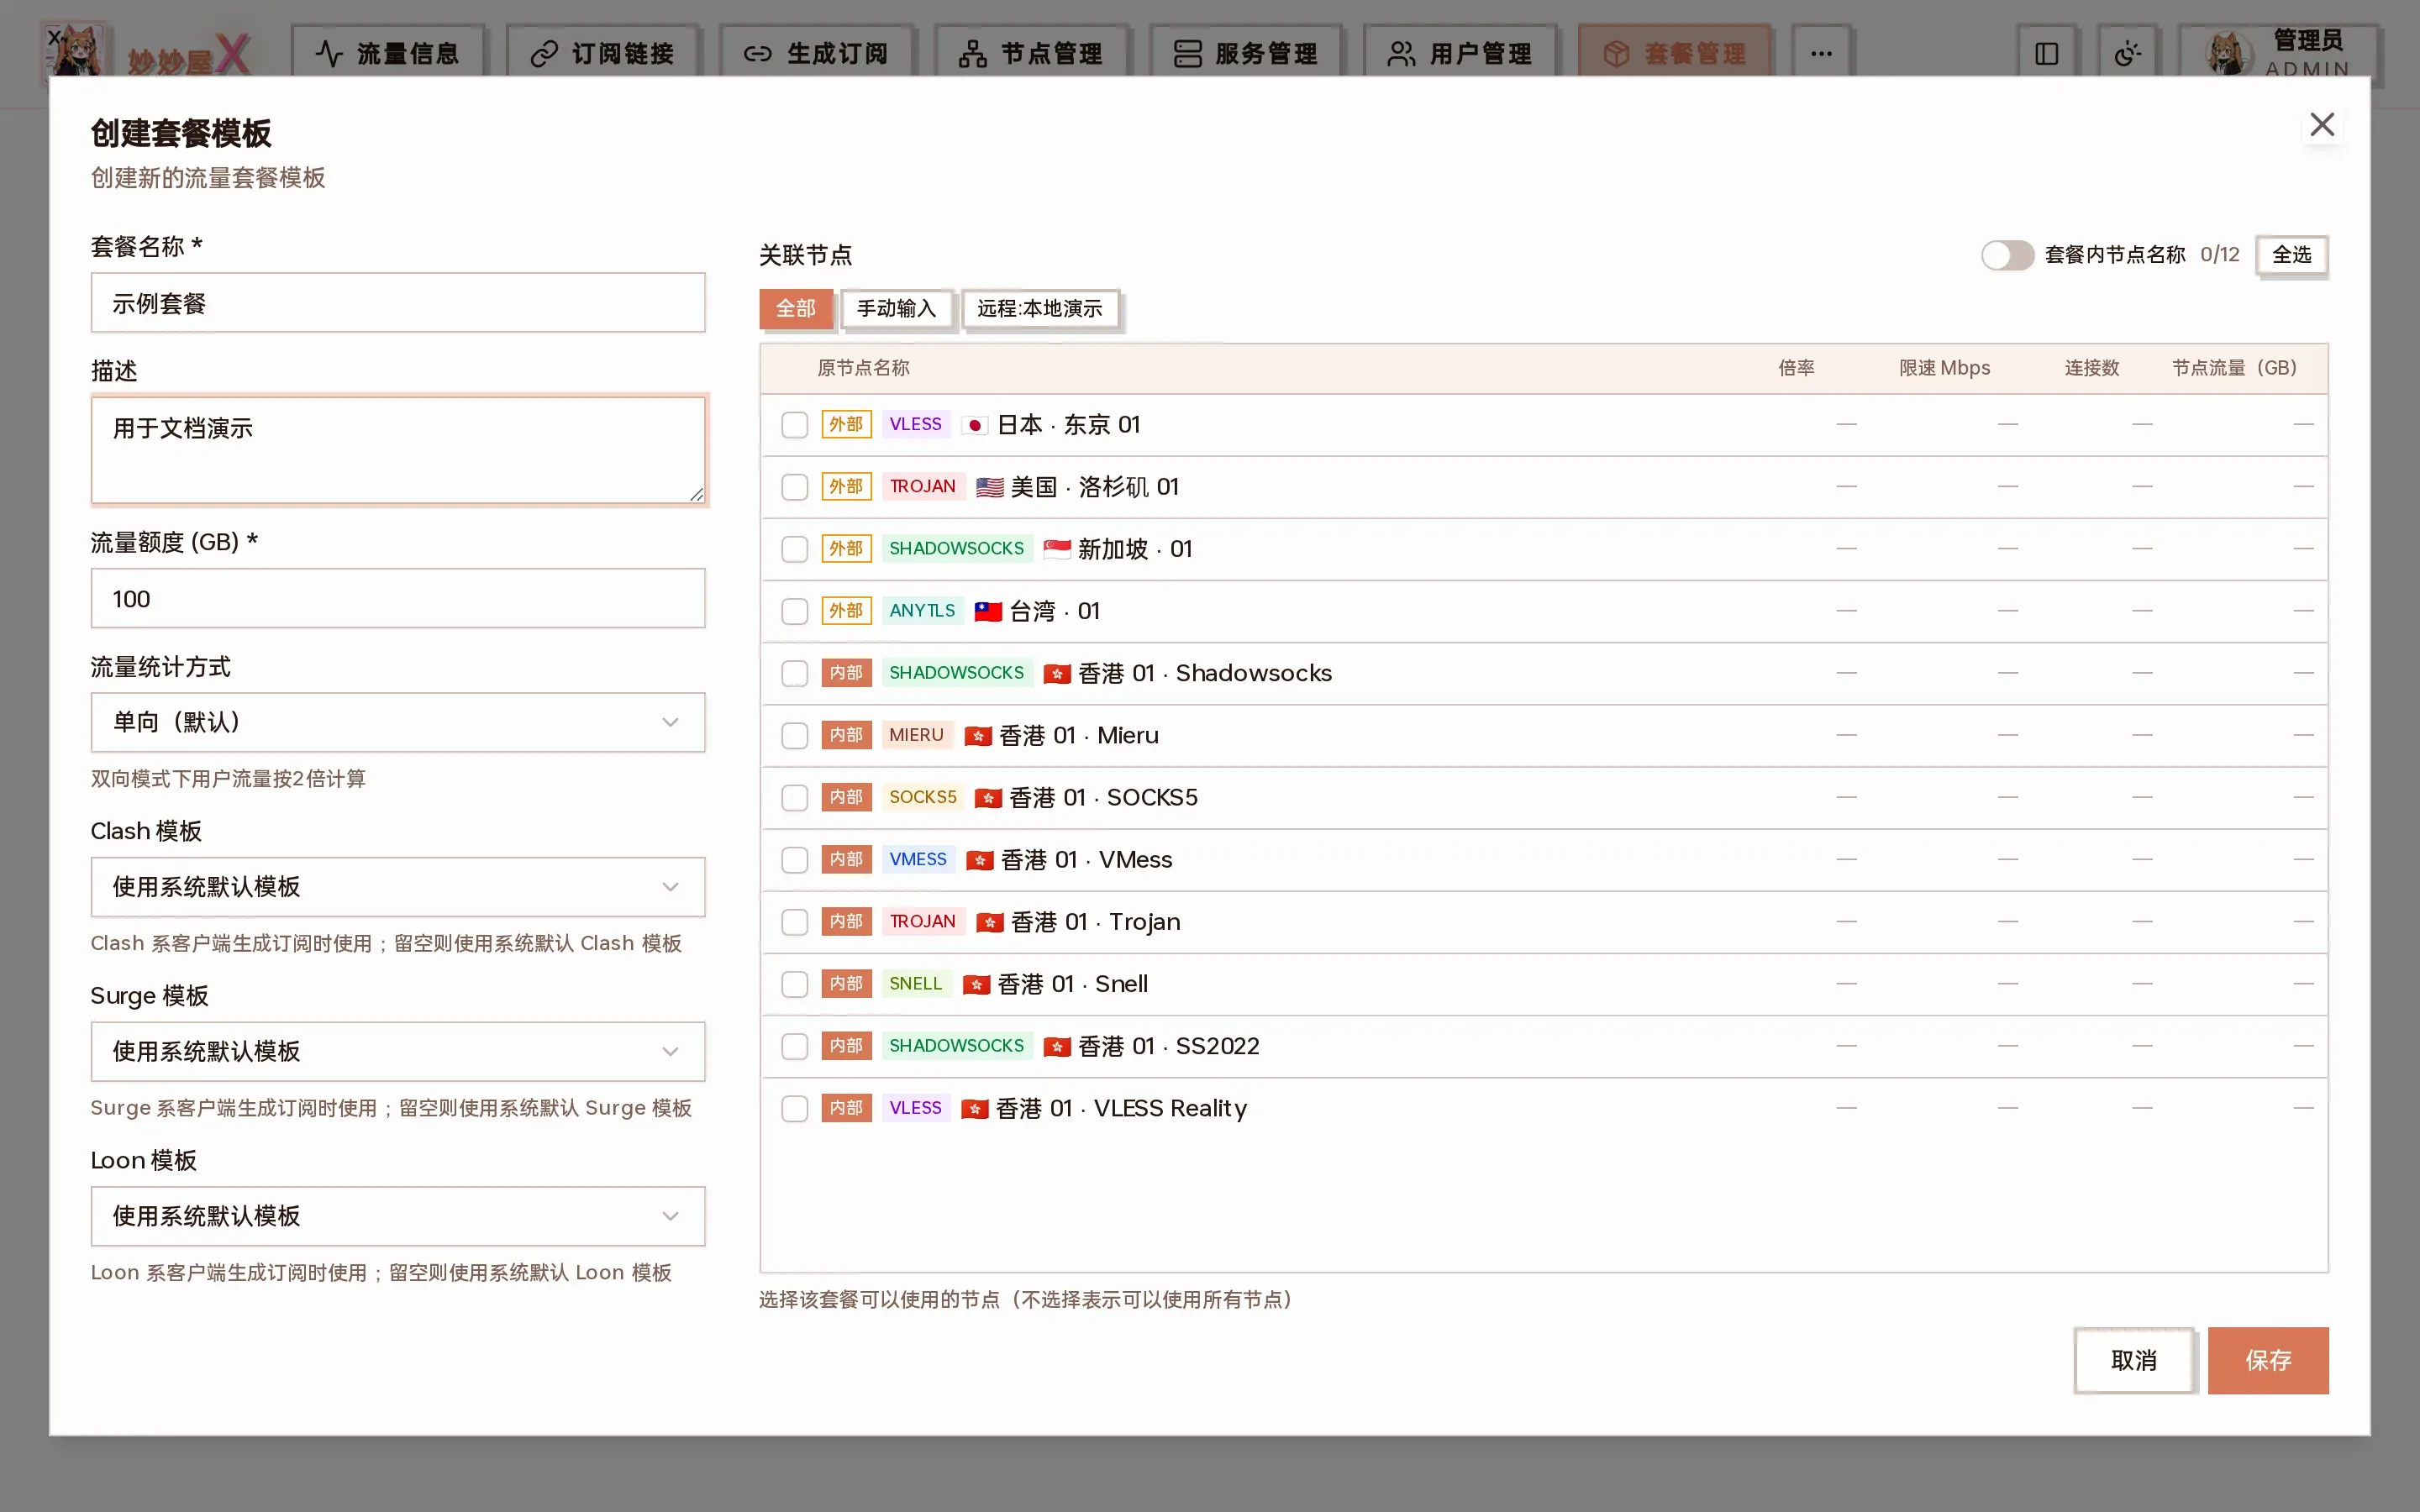Switch to the 远程:本地演示 filter tab
Viewport: 2420px width, 1512px height.
coord(1040,309)
